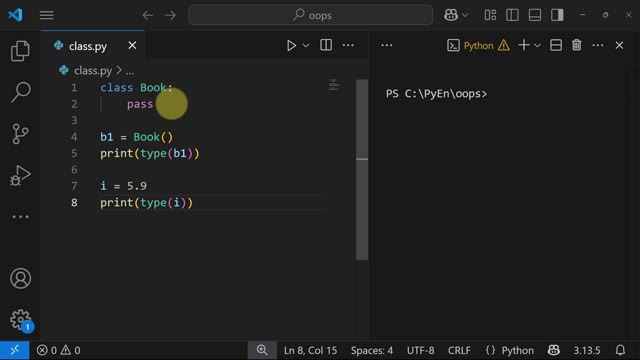
Task: Open Source Control view
Action: 20,134
